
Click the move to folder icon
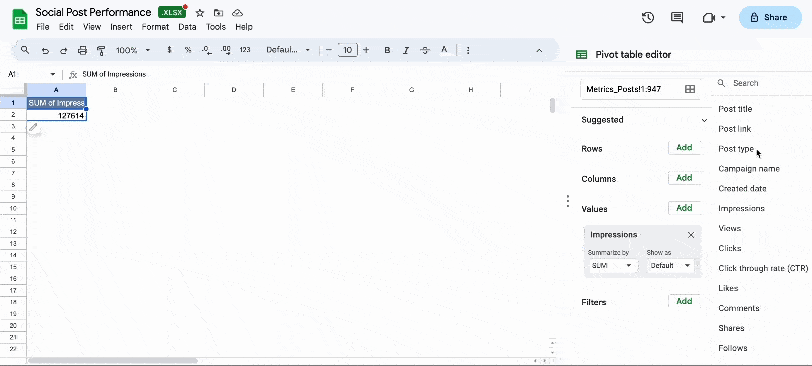tap(219, 13)
